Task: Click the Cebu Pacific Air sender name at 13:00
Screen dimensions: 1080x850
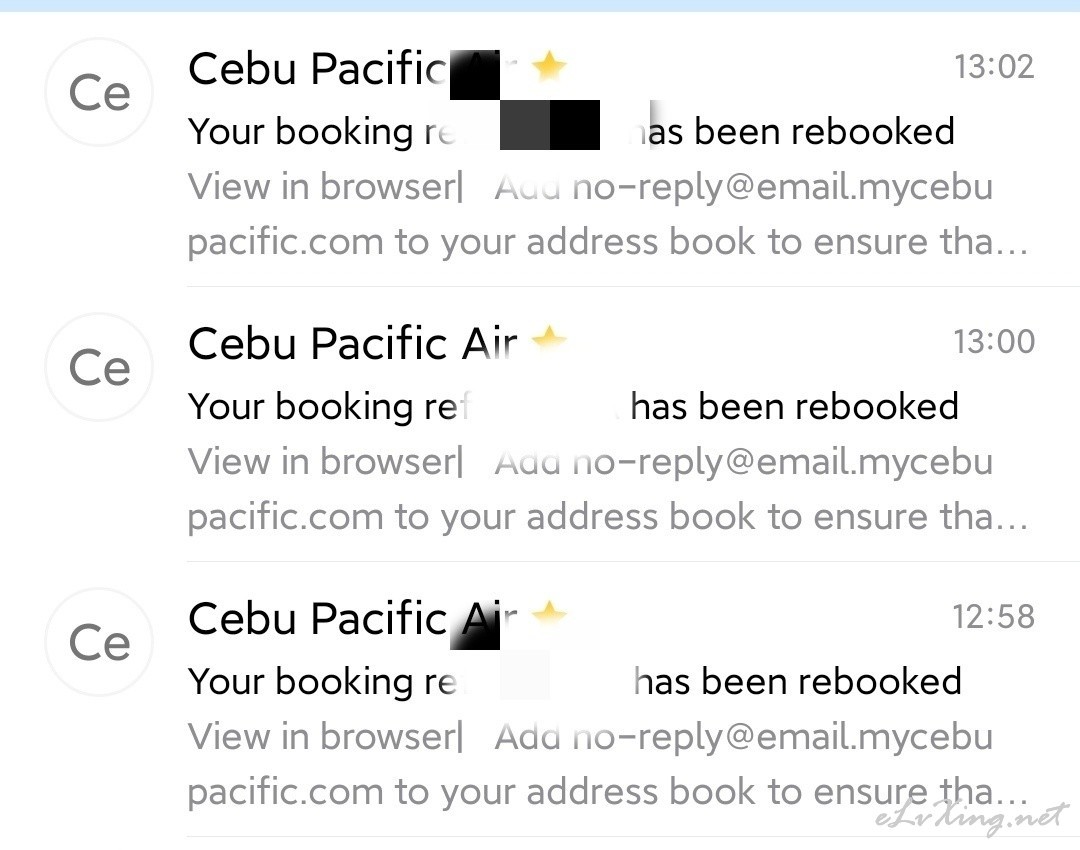Action: point(352,343)
